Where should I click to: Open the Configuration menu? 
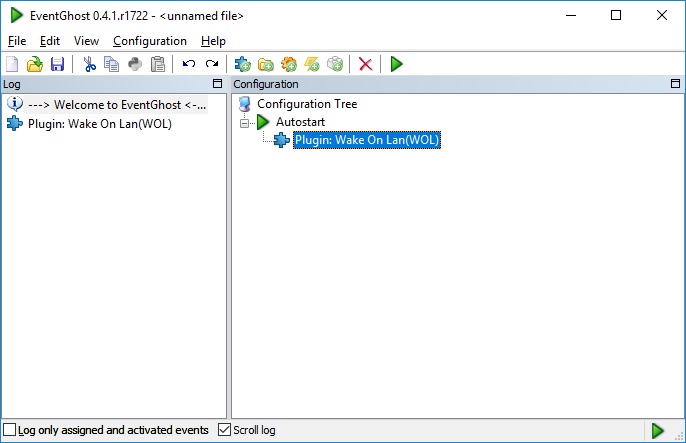tap(150, 41)
